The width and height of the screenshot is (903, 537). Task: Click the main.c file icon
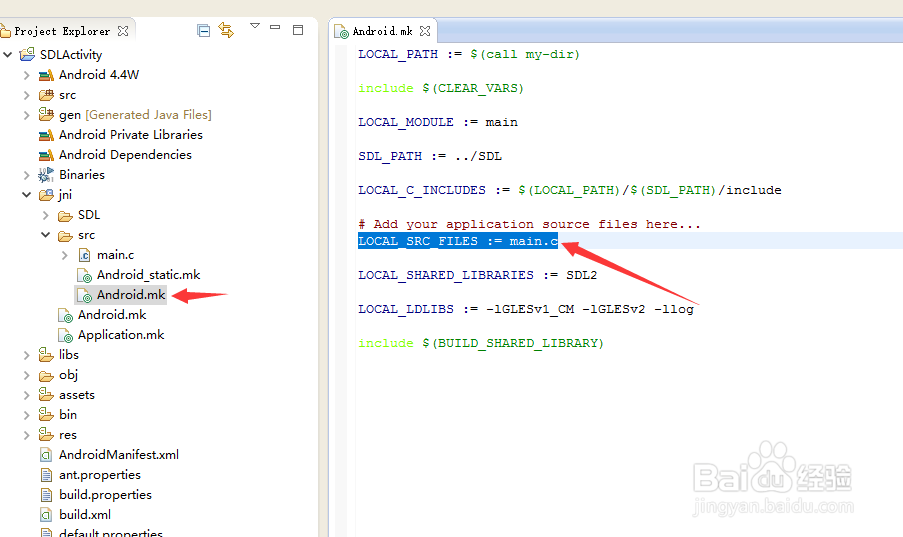pos(84,255)
